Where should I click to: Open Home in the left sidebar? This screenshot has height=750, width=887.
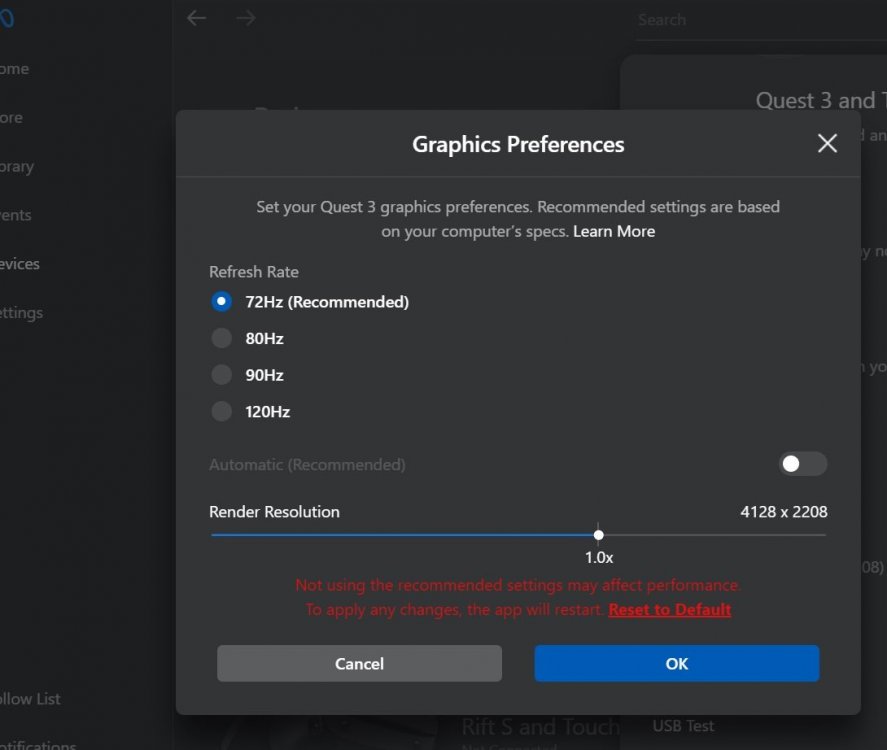tap(14, 69)
